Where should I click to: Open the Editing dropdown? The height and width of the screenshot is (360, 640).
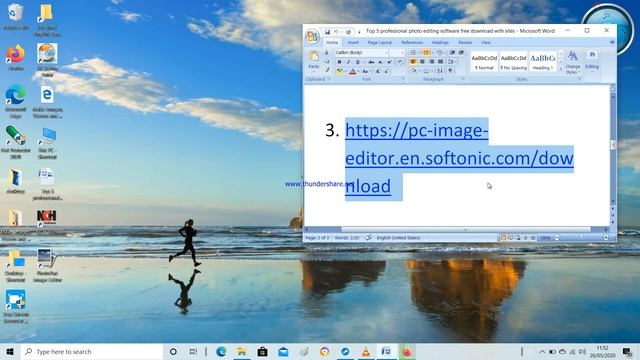point(592,62)
